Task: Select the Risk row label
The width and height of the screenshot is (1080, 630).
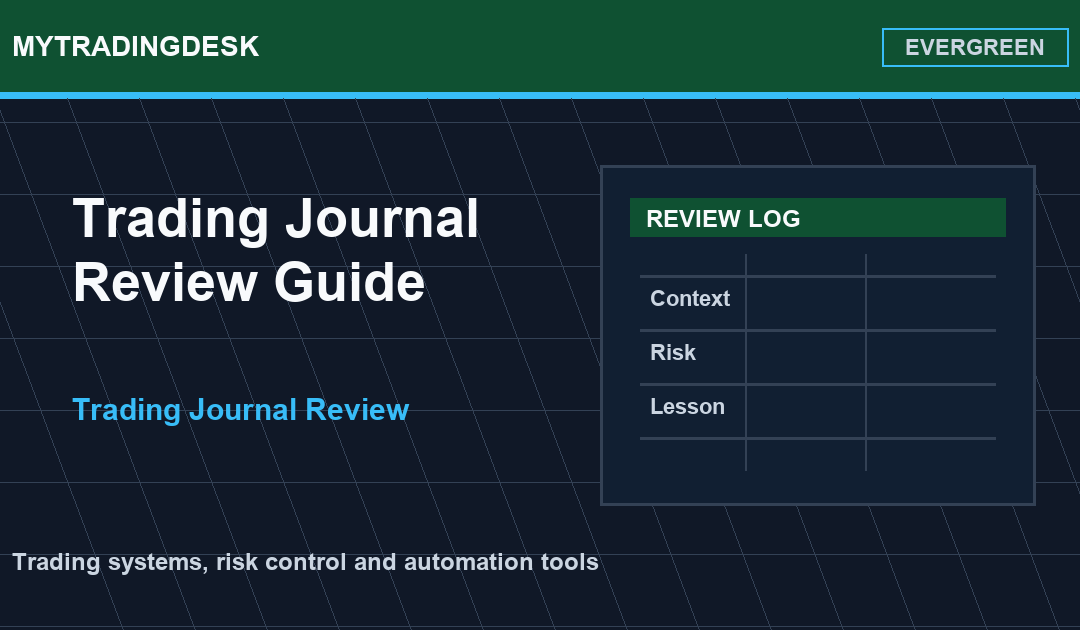Action: [673, 353]
